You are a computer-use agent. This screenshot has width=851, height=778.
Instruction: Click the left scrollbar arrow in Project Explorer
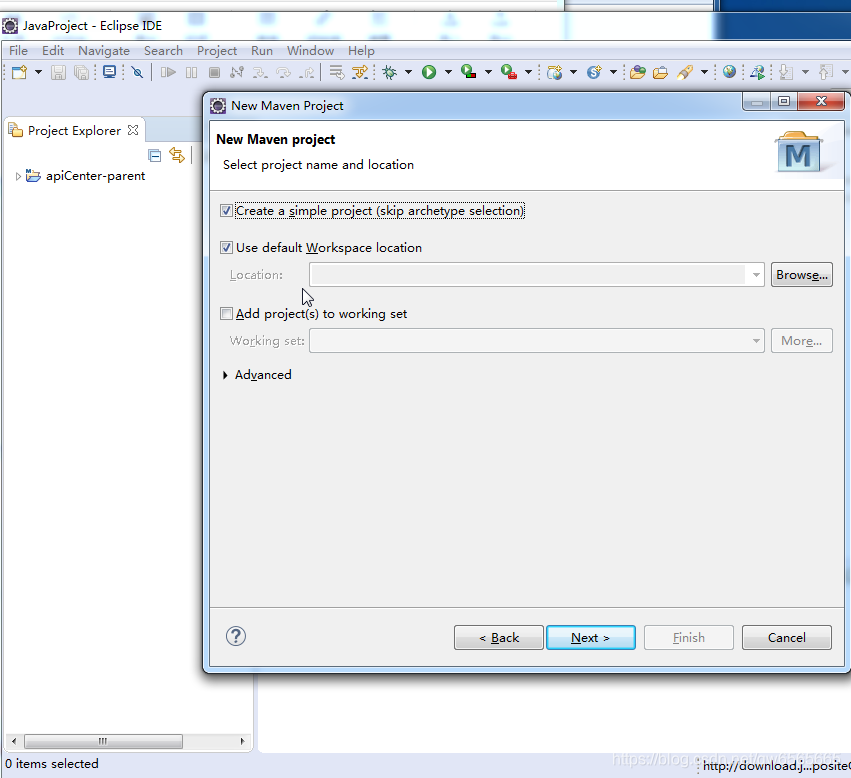tap(14, 741)
